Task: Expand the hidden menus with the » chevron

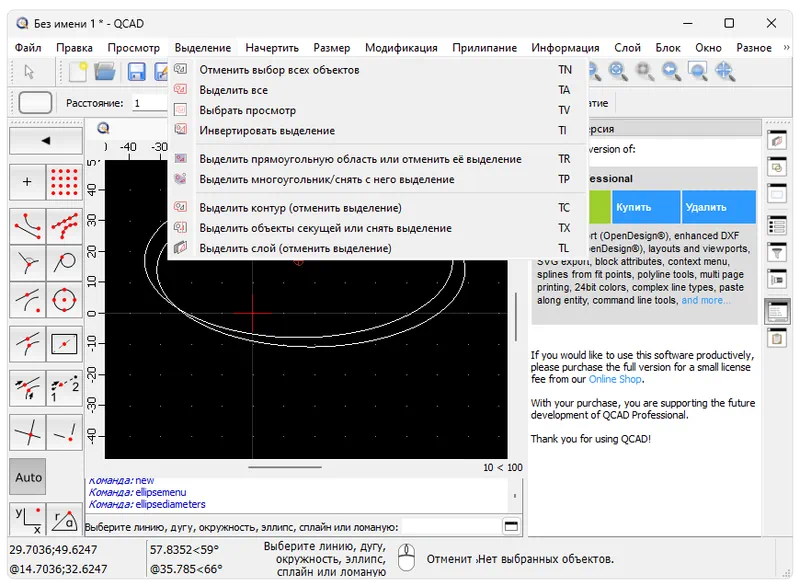Action: point(786,47)
